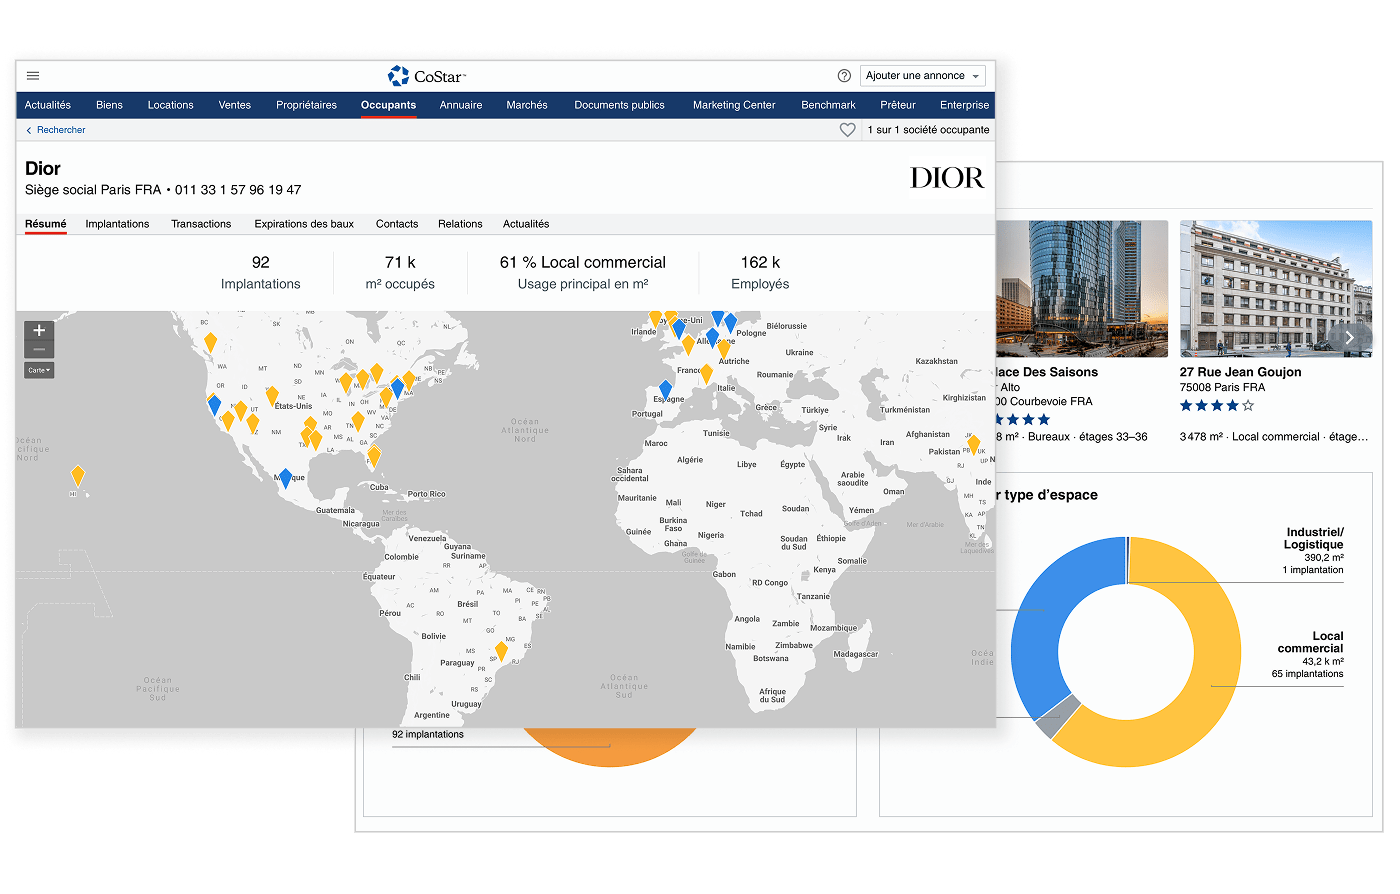Favorite Dior with the heart icon
The image size is (1400, 894).
coord(847,130)
